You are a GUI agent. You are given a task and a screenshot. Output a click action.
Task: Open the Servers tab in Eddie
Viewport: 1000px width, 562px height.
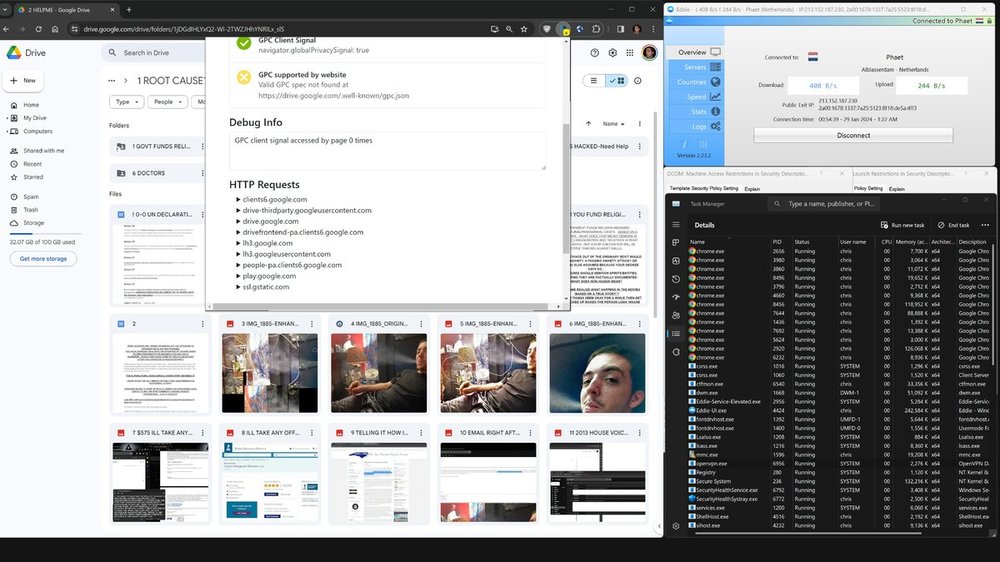[x=696, y=67]
